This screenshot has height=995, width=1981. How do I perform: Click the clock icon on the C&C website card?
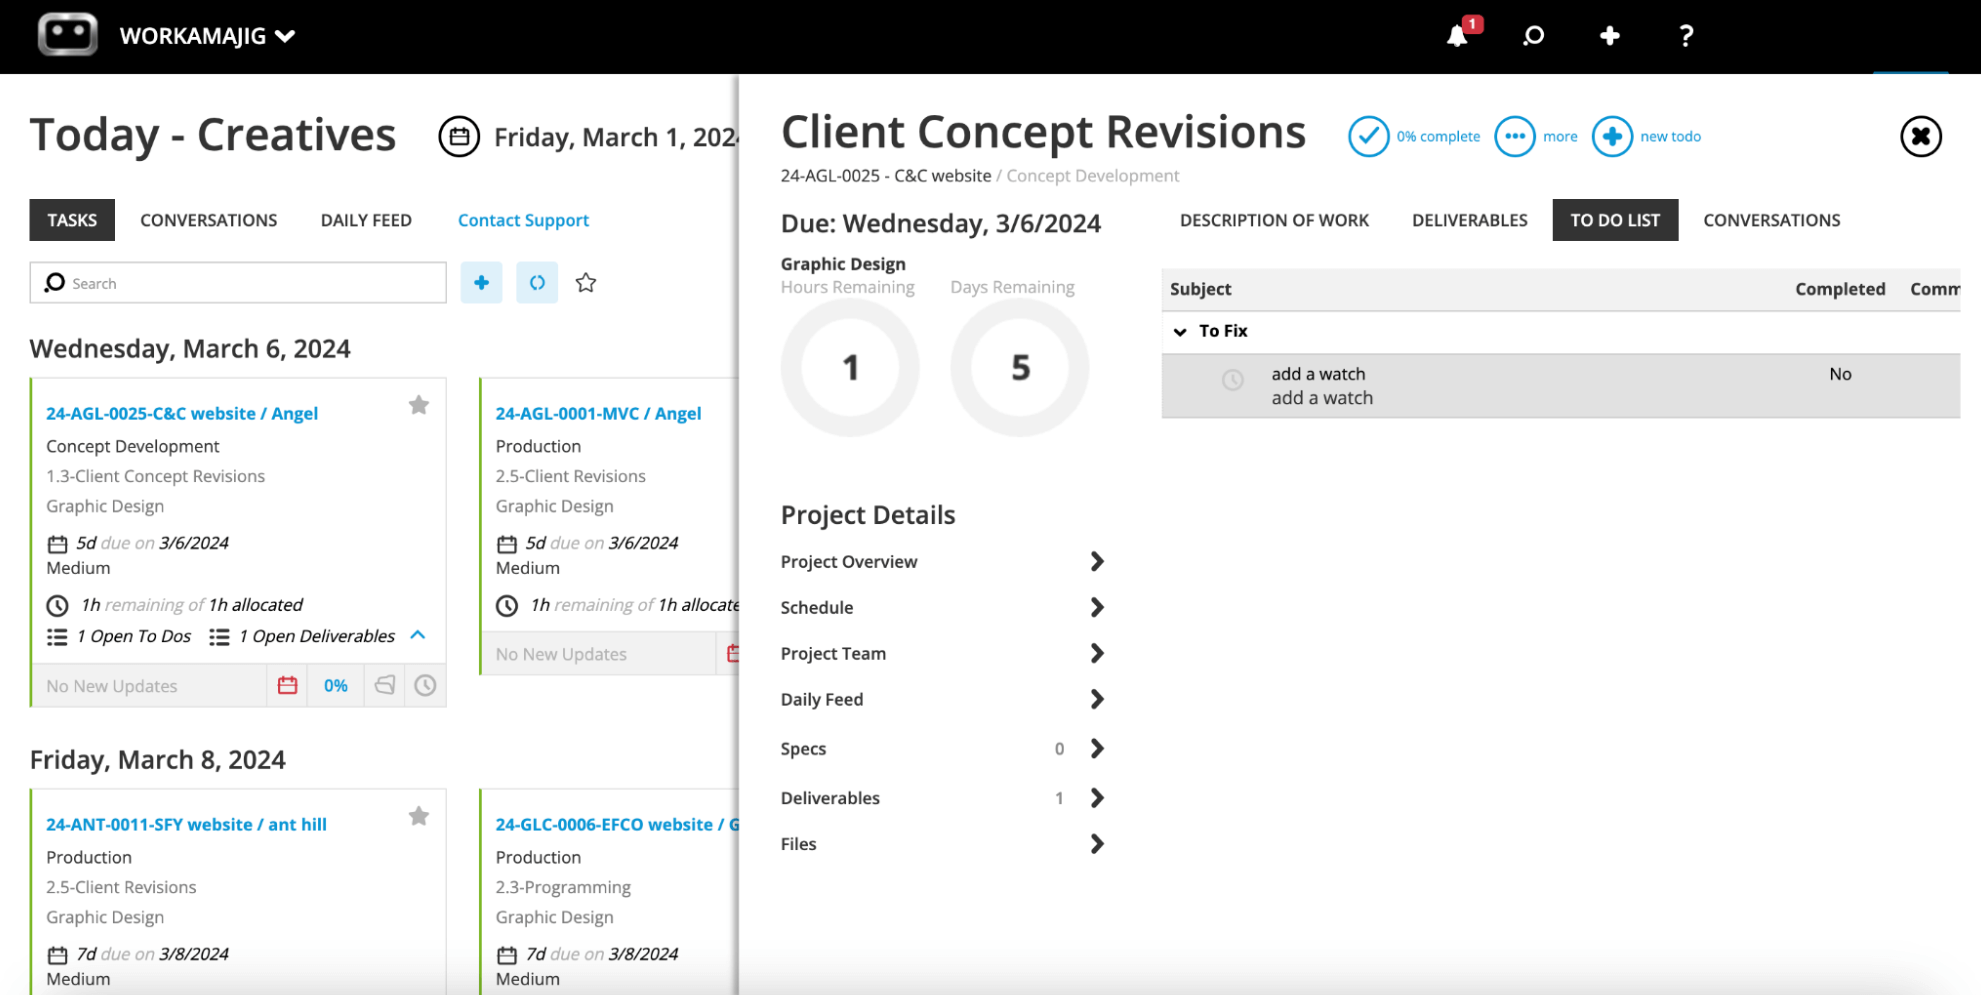tap(425, 685)
